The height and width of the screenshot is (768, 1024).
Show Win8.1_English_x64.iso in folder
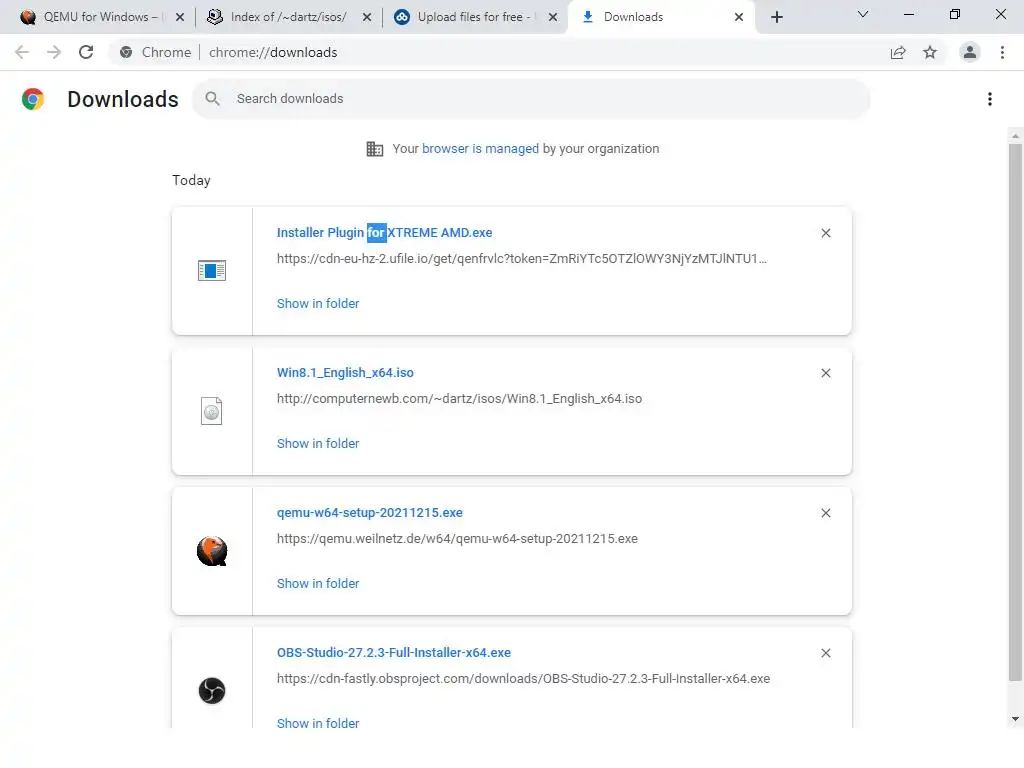coord(318,443)
